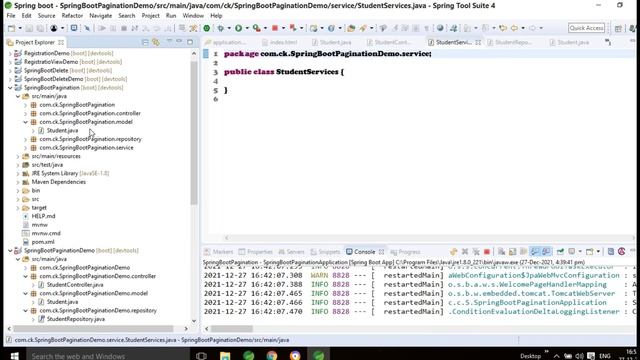Open the Project menu
Viewport: 640px width, 360px height.
151,16
